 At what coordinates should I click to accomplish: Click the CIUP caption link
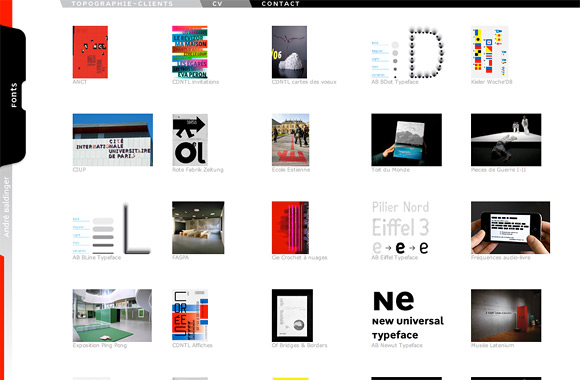pos(79,170)
